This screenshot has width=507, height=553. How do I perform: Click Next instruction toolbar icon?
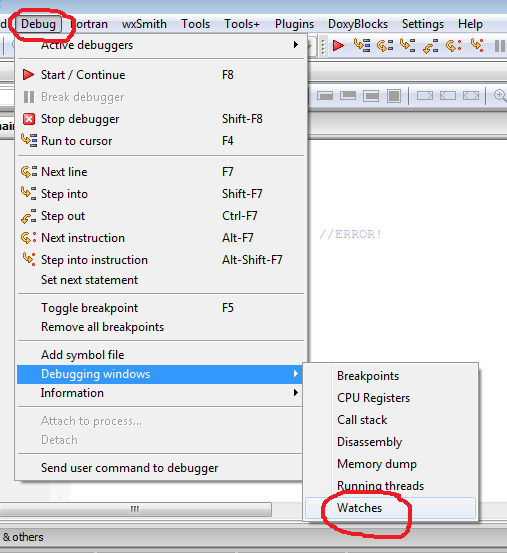click(454, 45)
